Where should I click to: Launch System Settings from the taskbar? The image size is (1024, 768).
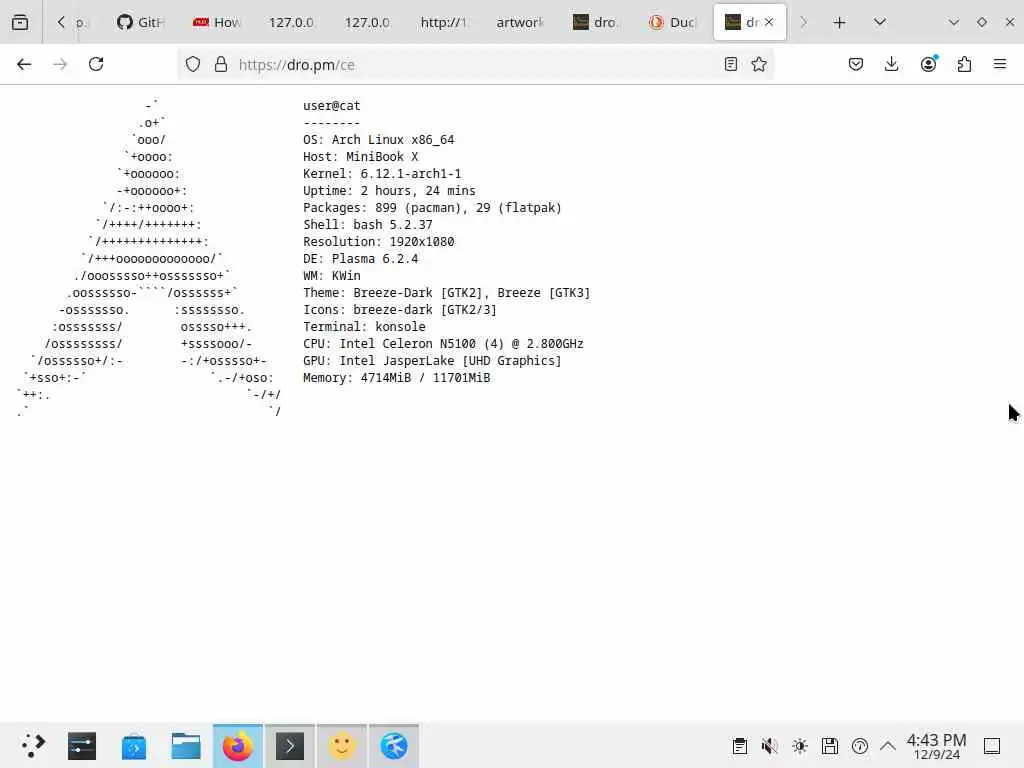coord(82,746)
